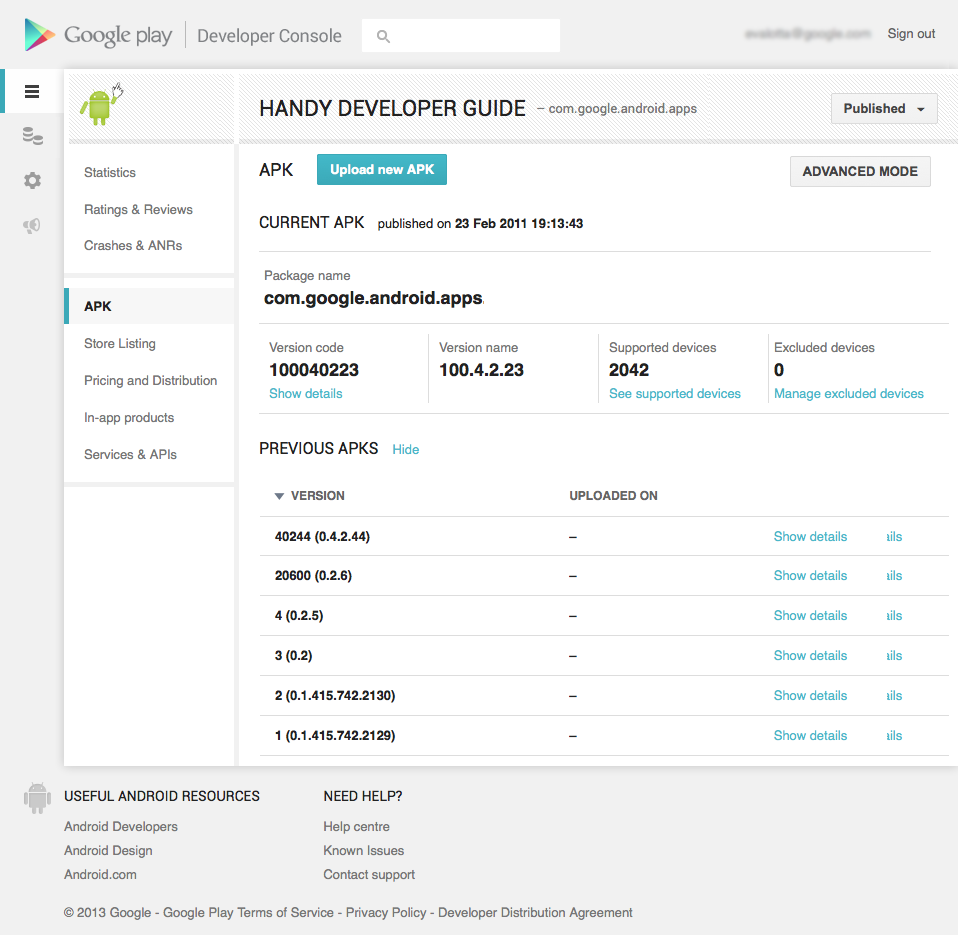
Task: Show details for version 40244 (0.4.2.44)
Action: [x=810, y=537]
